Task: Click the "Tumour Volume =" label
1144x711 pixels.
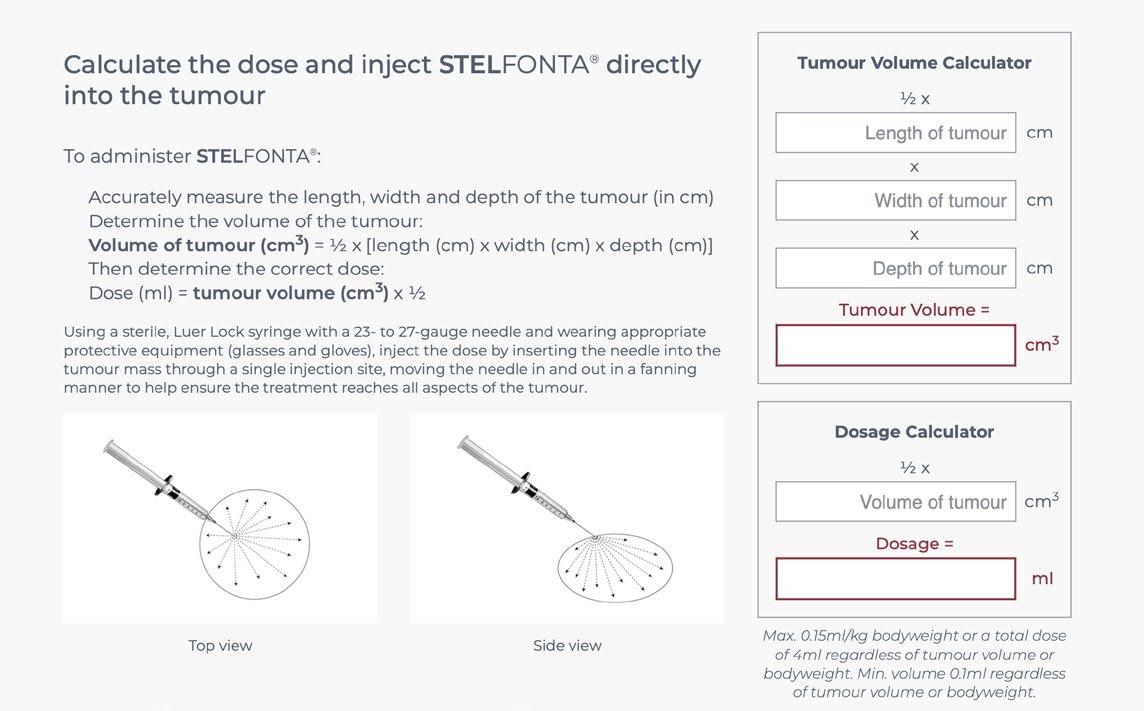Action: (914, 310)
